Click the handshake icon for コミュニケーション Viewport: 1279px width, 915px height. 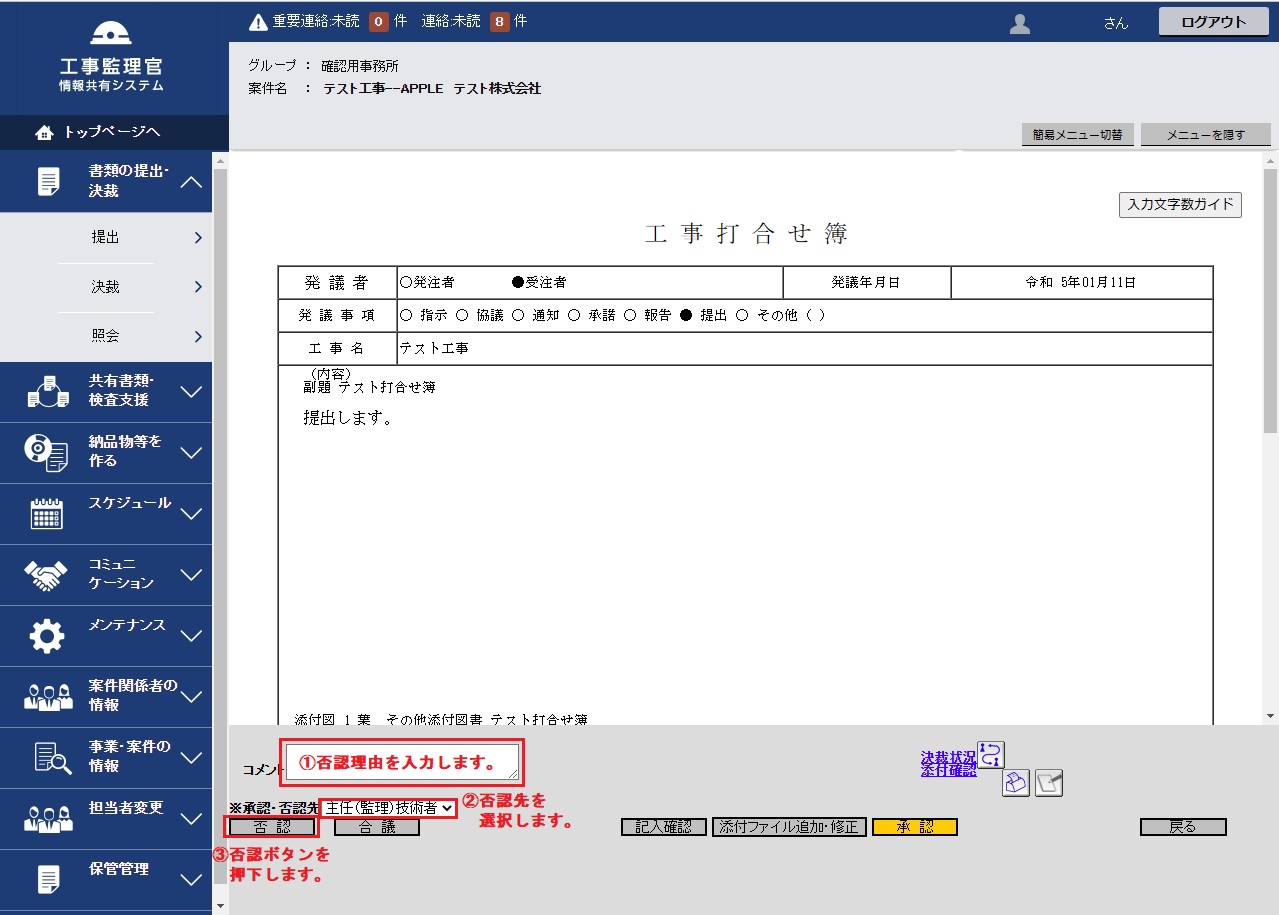pos(46,575)
